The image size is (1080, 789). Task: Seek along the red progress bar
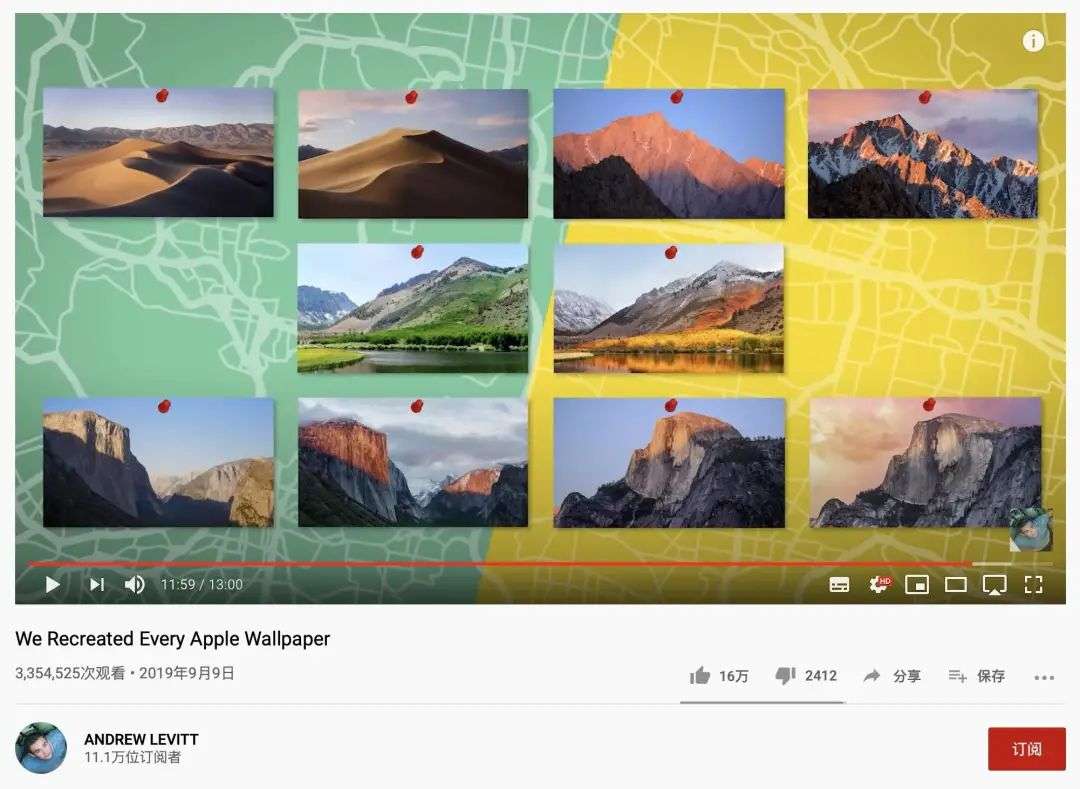pos(500,564)
